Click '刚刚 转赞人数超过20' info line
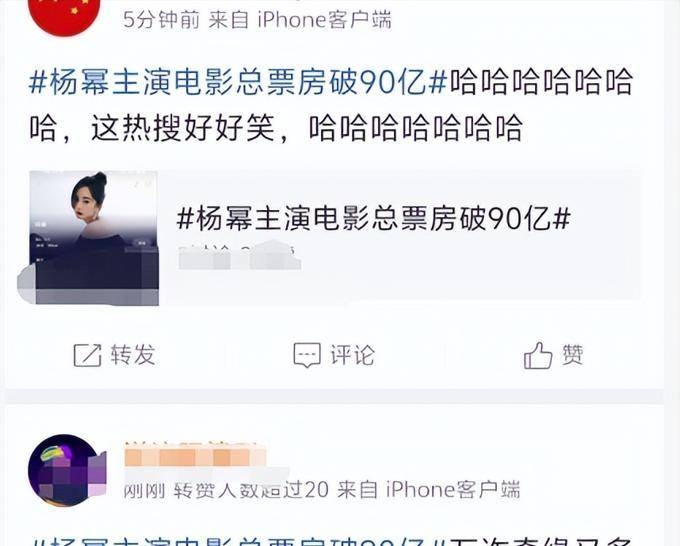680x546 pixels. click(x=226, y=490)
